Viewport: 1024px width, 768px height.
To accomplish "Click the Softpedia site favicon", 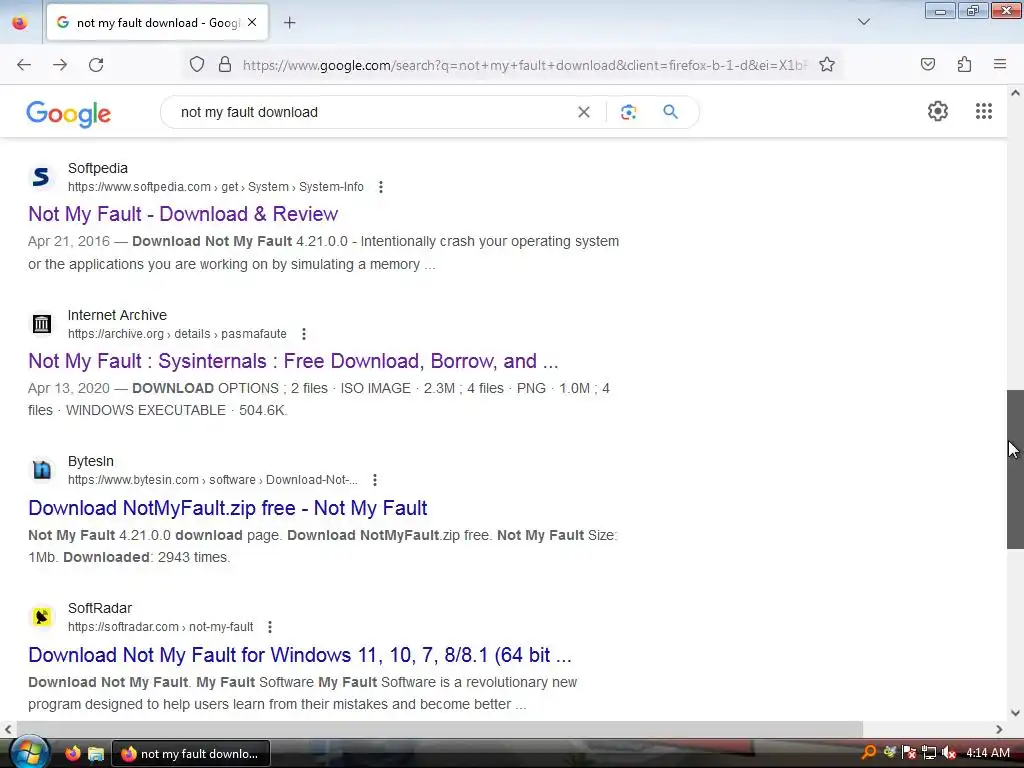I will [42, 177].
